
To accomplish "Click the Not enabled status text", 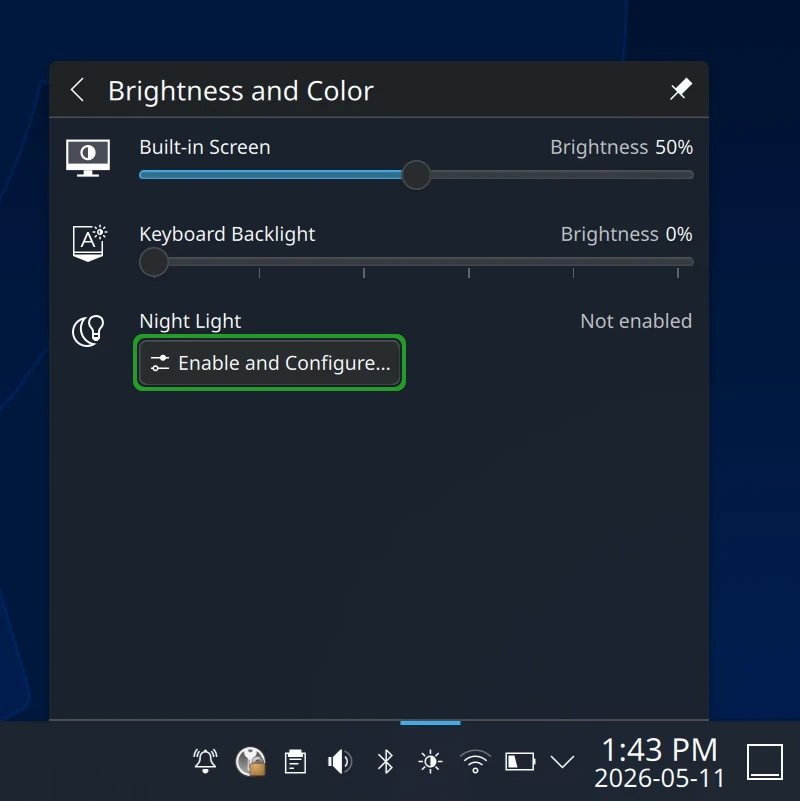I will pos(636,321).
